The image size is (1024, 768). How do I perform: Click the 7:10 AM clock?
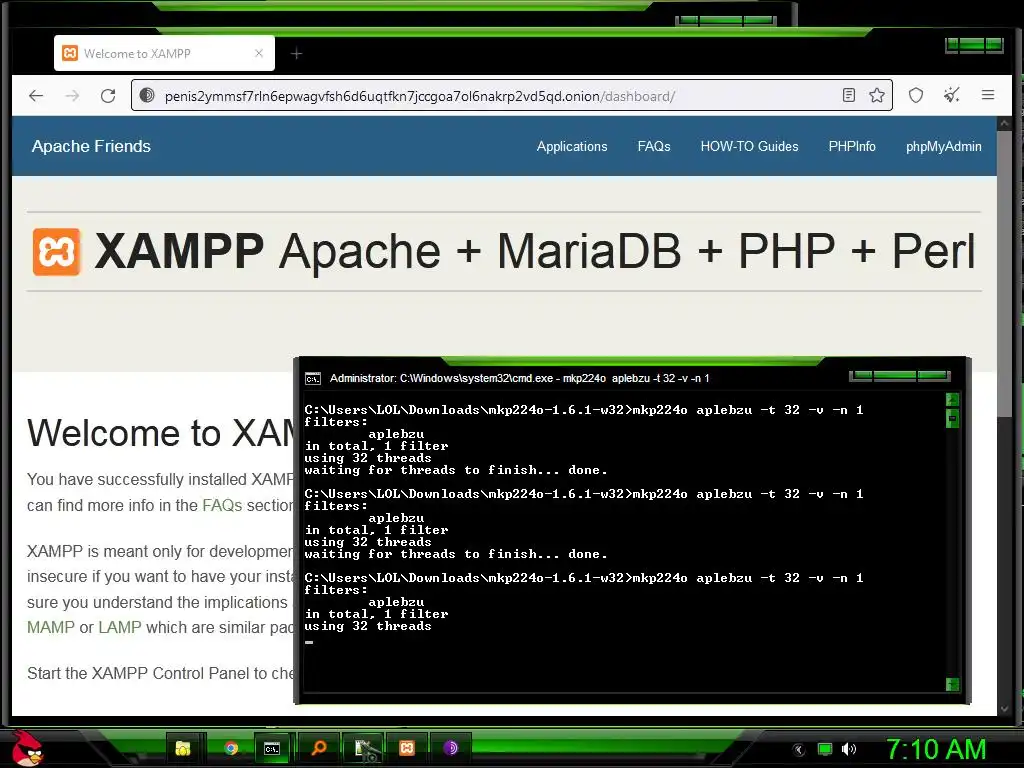(936, 750)
